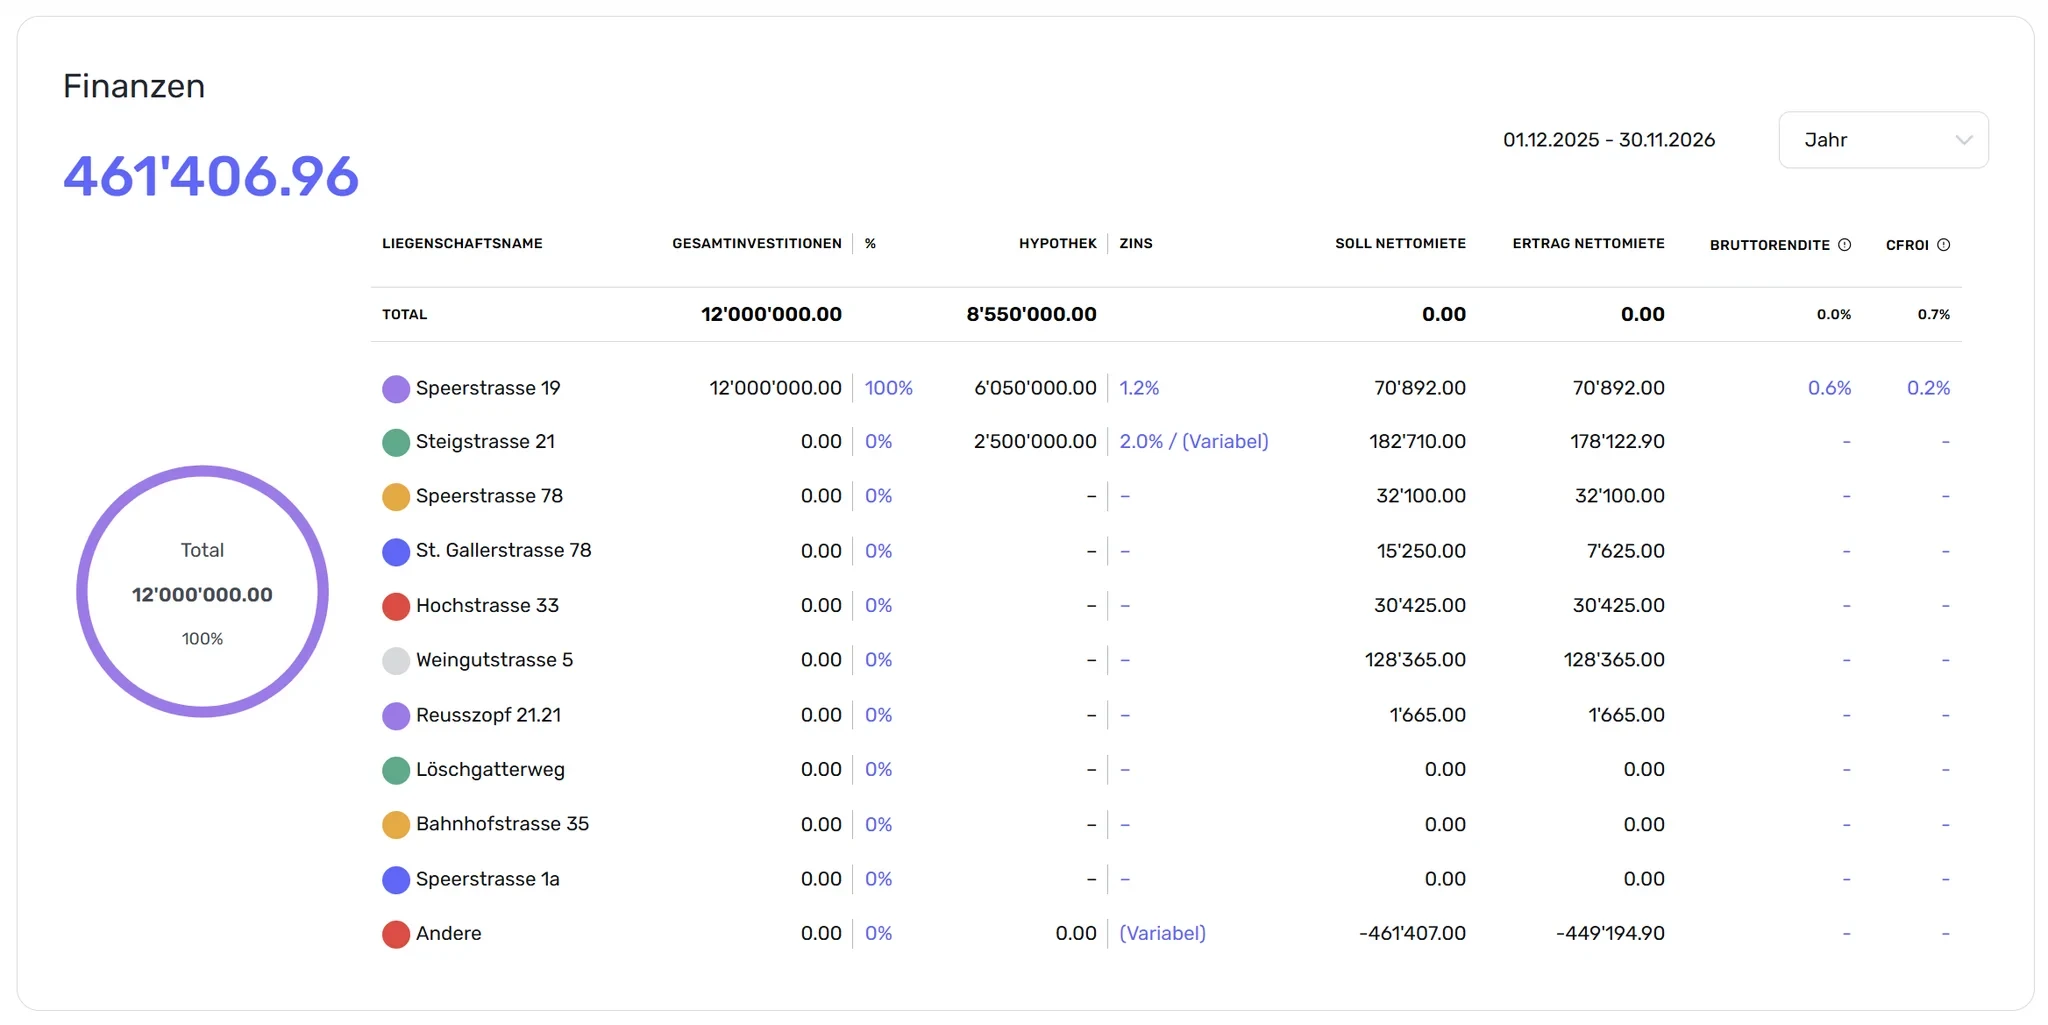Click the grey dot beside Weingutstrasse 5
This screenshot has width=2048, height=1025.
(x=396, y=661)
